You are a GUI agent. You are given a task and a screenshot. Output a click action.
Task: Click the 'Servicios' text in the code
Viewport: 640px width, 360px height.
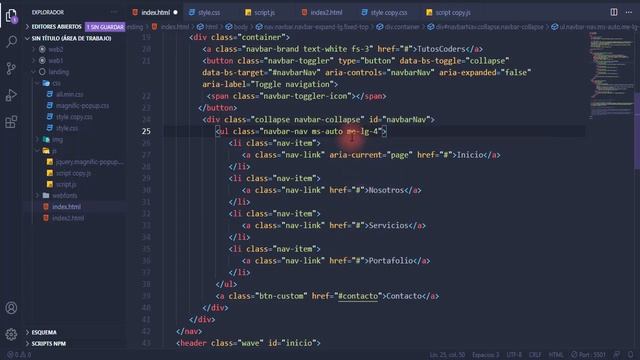389,225
